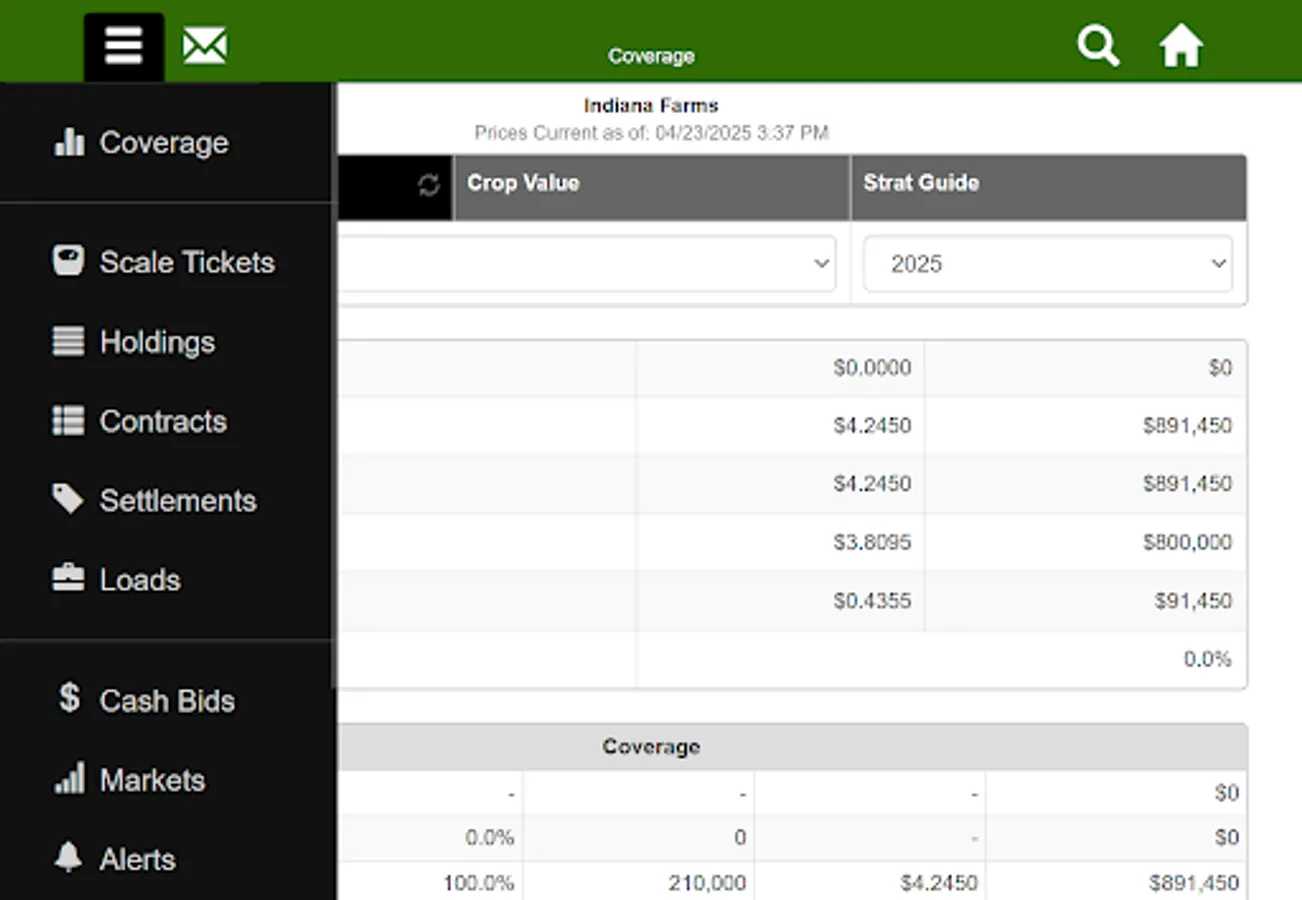The height and width of the screenshot is (900, 1302).
Task: Toggle the hamburger menu button
Action: coord(124,47)
